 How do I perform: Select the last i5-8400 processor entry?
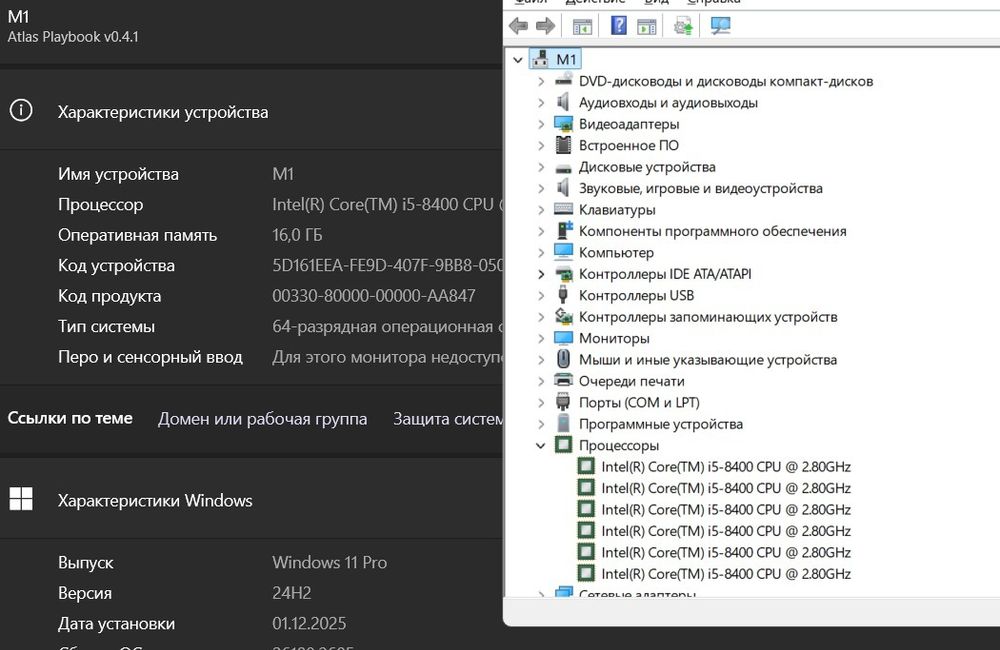point(726,573)
